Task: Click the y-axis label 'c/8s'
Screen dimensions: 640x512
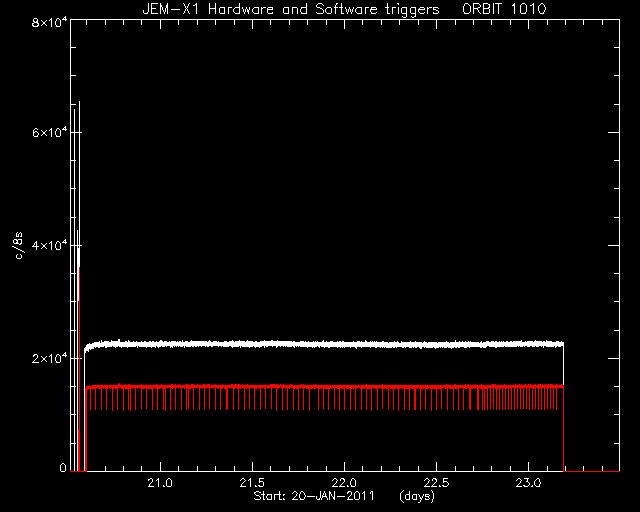Action: (19, 245)
